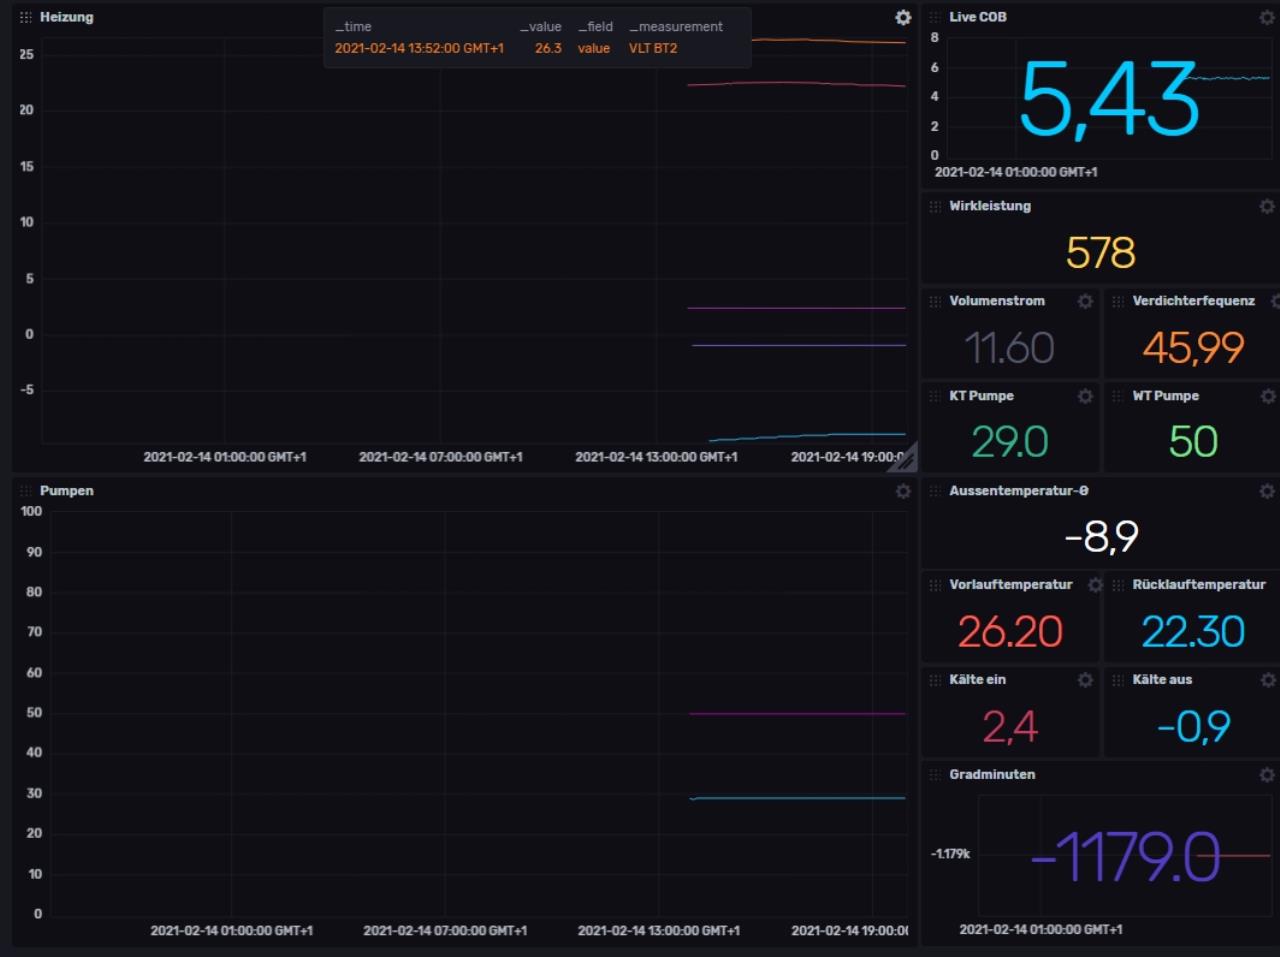Click the WT Pumpe value 50
The width and height of the screenshot is (1280, 957).
coord(1193,442)
